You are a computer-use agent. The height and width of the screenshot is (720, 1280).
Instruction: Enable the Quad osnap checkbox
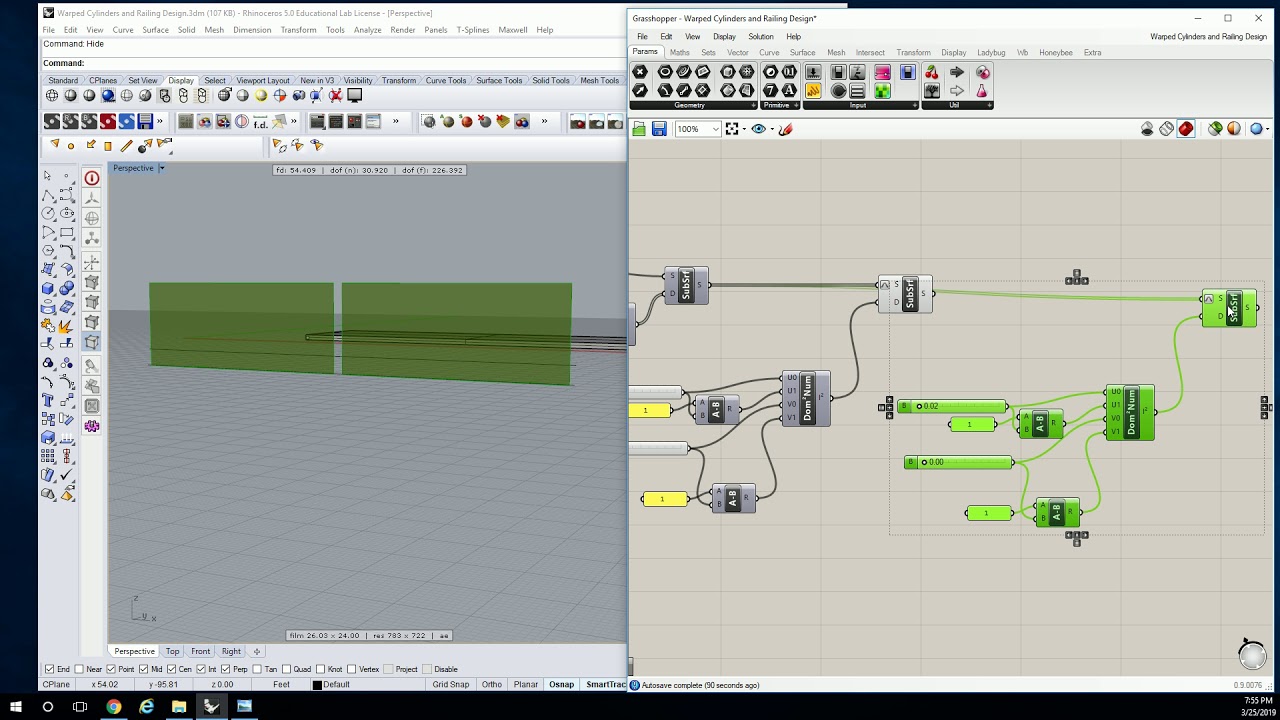289,669
